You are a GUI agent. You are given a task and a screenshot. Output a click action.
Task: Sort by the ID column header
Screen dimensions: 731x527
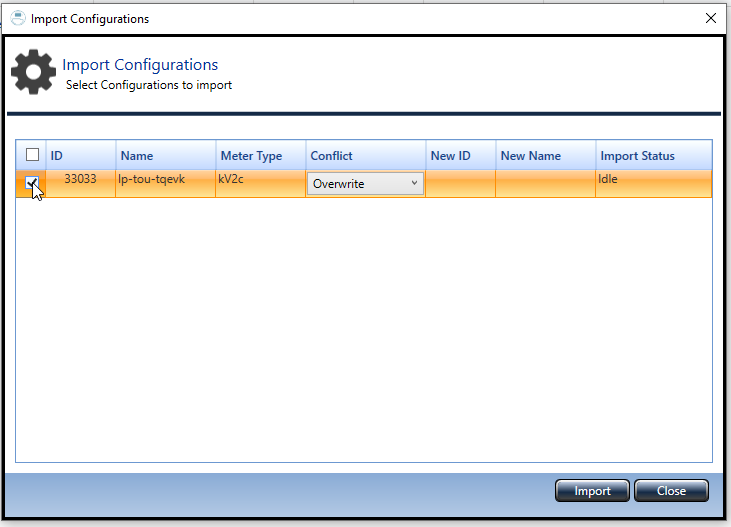pos(80,156)
